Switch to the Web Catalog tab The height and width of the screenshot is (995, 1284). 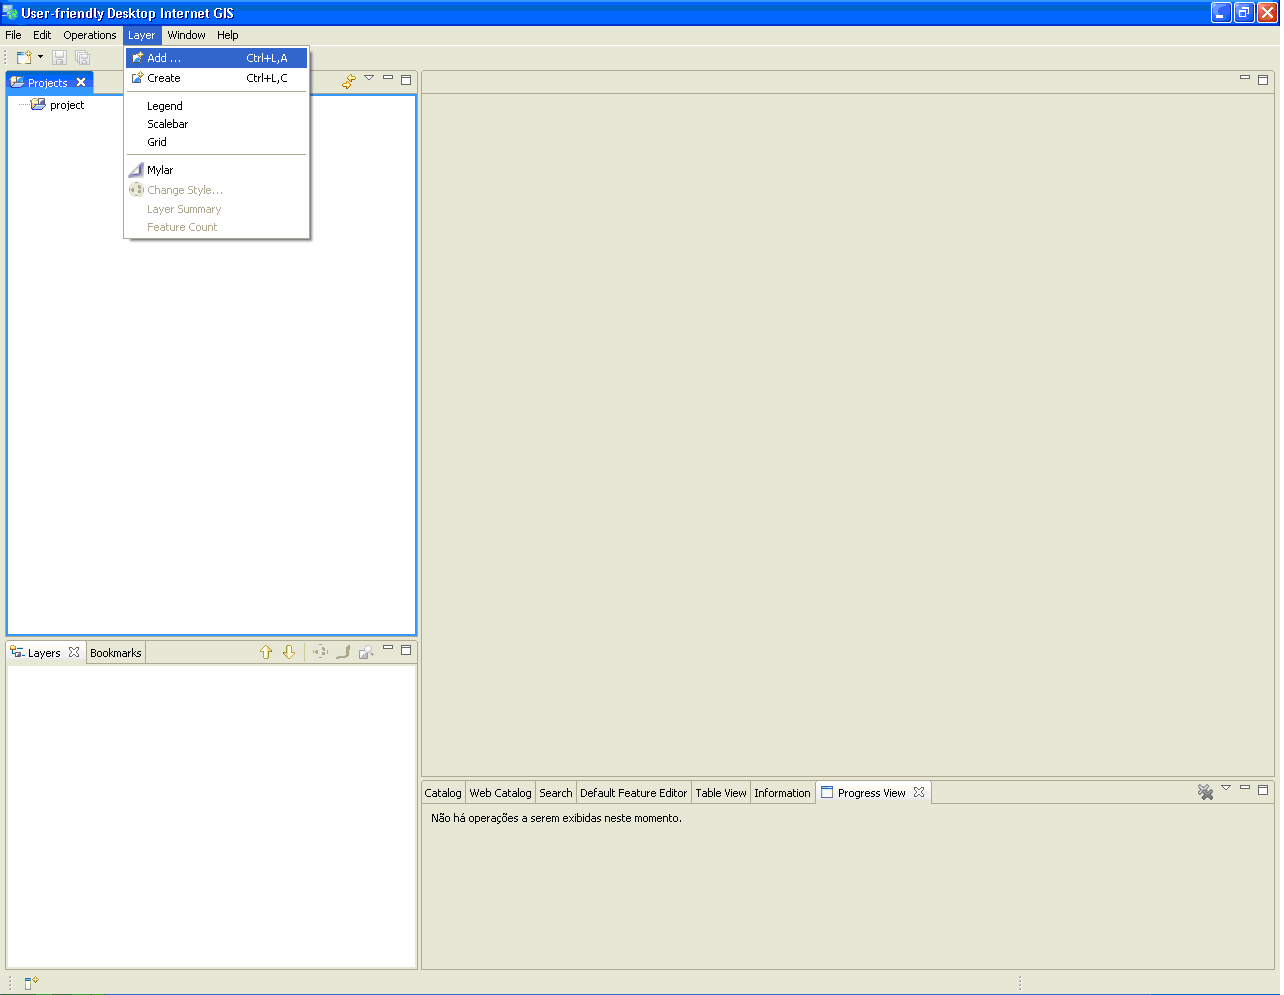click(500, 793)
